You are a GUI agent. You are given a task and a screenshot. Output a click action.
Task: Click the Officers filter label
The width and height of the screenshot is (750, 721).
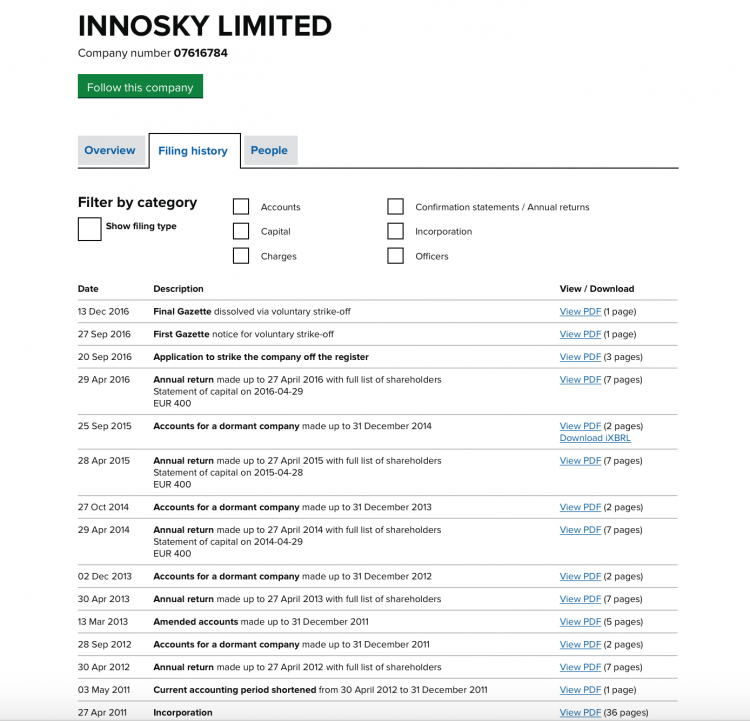click(x=432, y=256)
